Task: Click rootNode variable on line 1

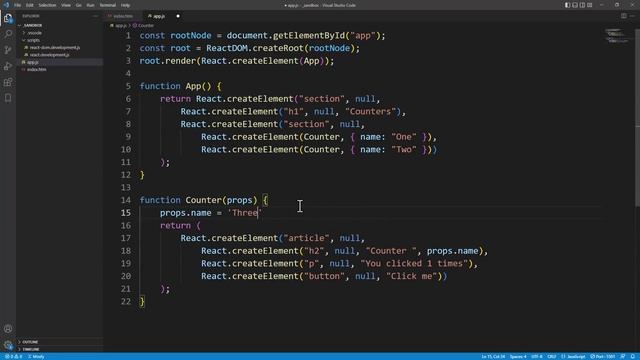Action: click(x=191, y=36)
